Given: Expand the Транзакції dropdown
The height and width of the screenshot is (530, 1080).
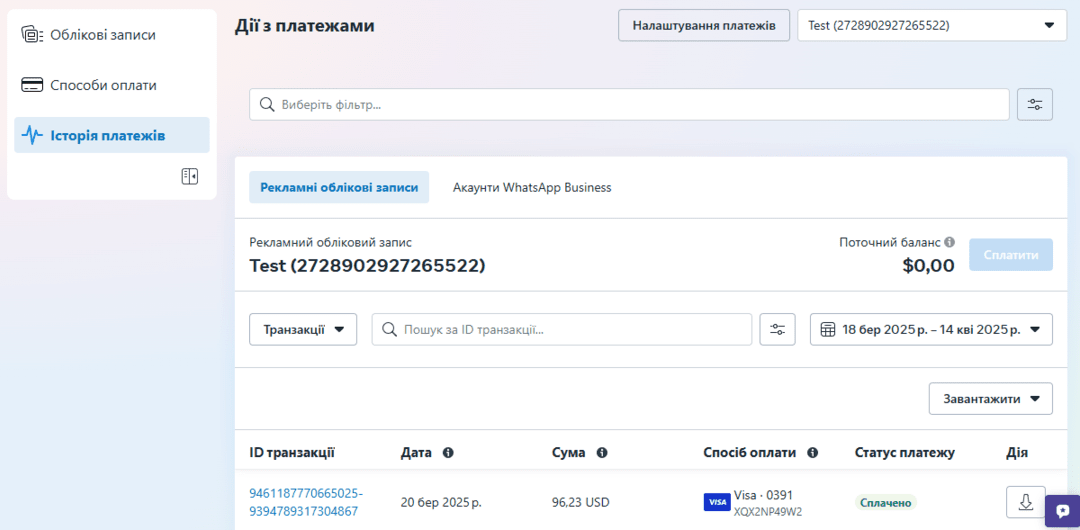Looking at the screenshot, I should (303, 329).
